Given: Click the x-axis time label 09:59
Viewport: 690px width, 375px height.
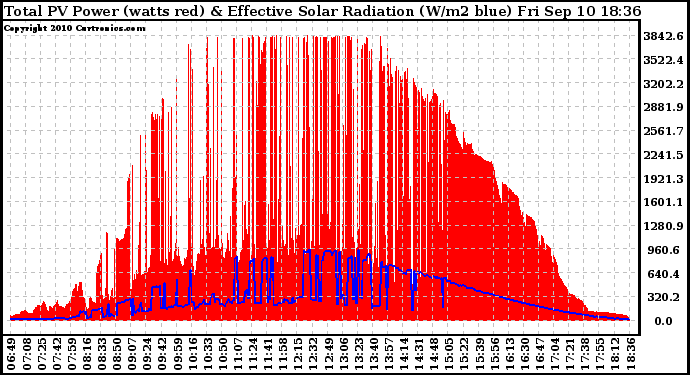Looking at the screenshot, I should tap(177, 354).
